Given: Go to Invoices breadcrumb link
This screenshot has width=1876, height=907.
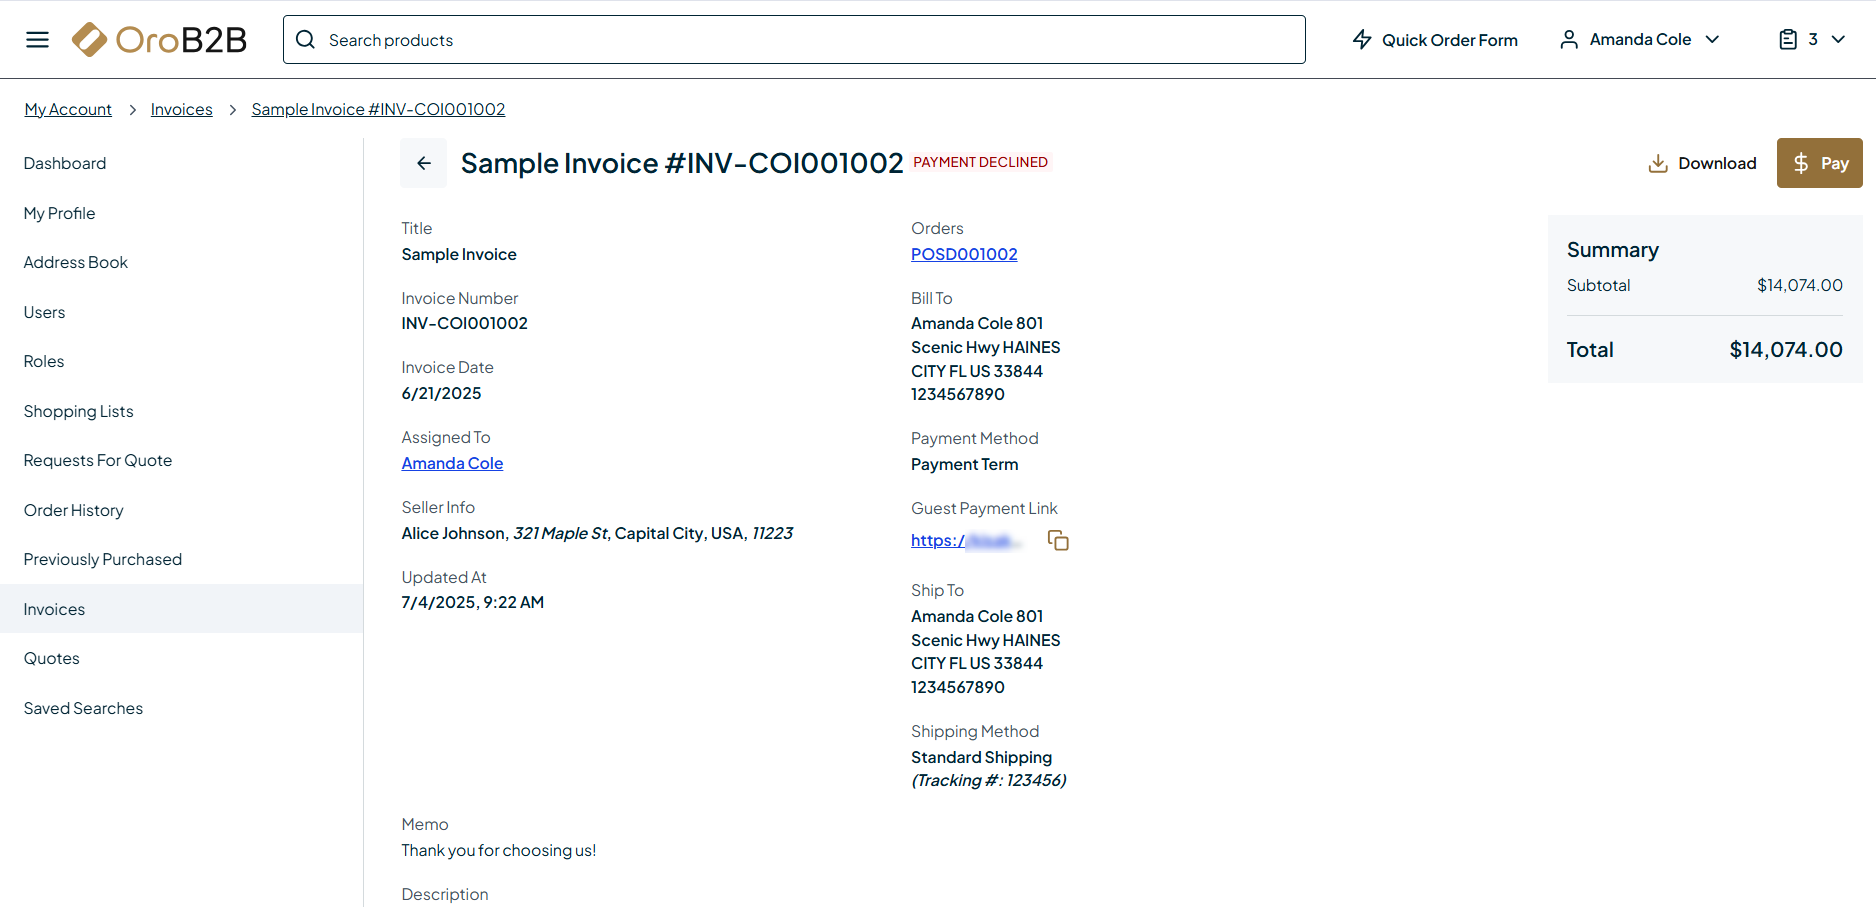Looking at the screenshot, I should click(x=182, y=109).
